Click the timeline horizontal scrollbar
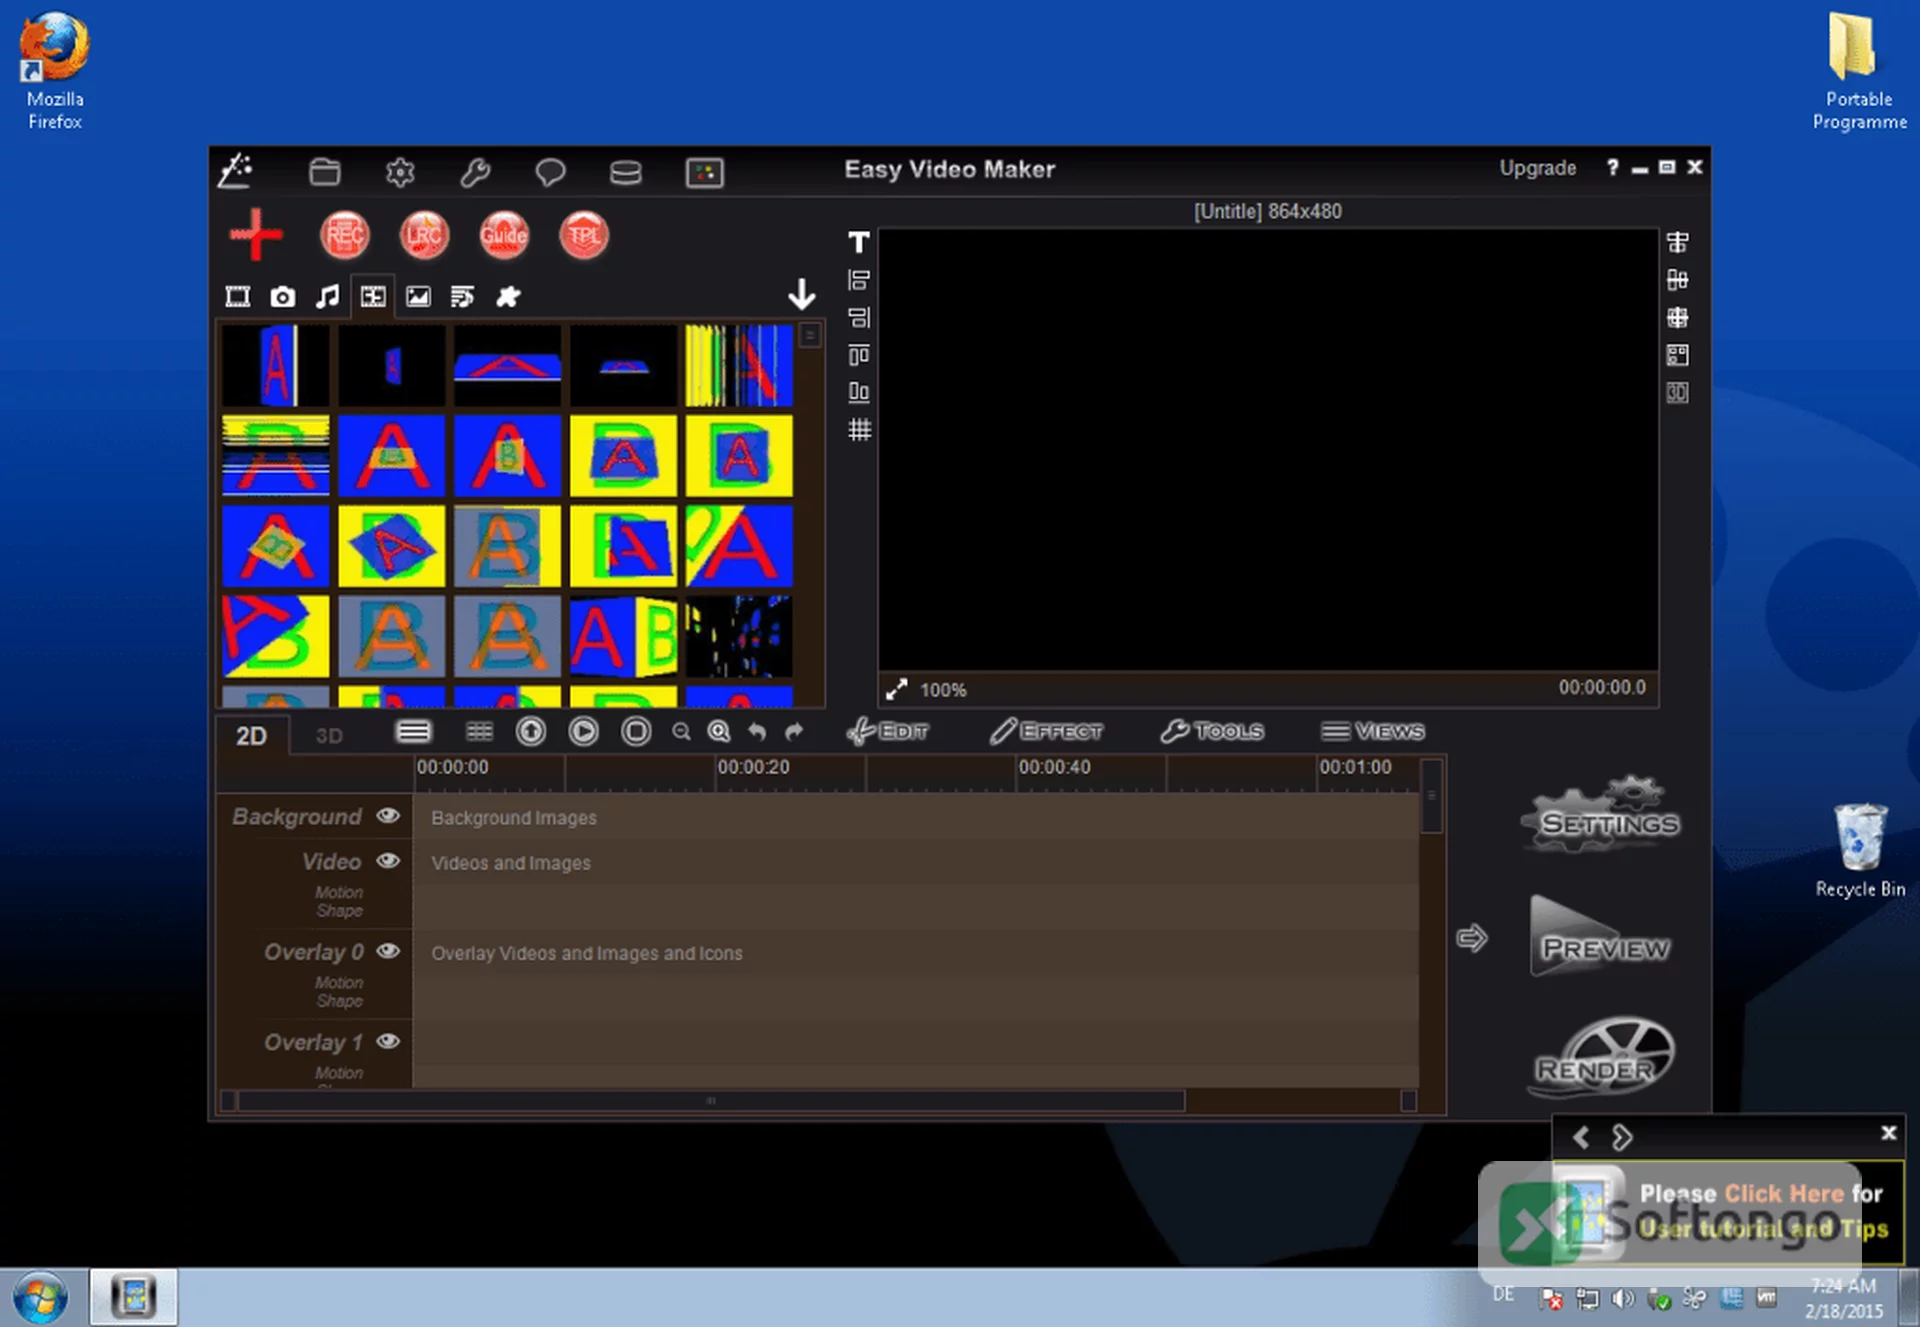 (711, 1101)
